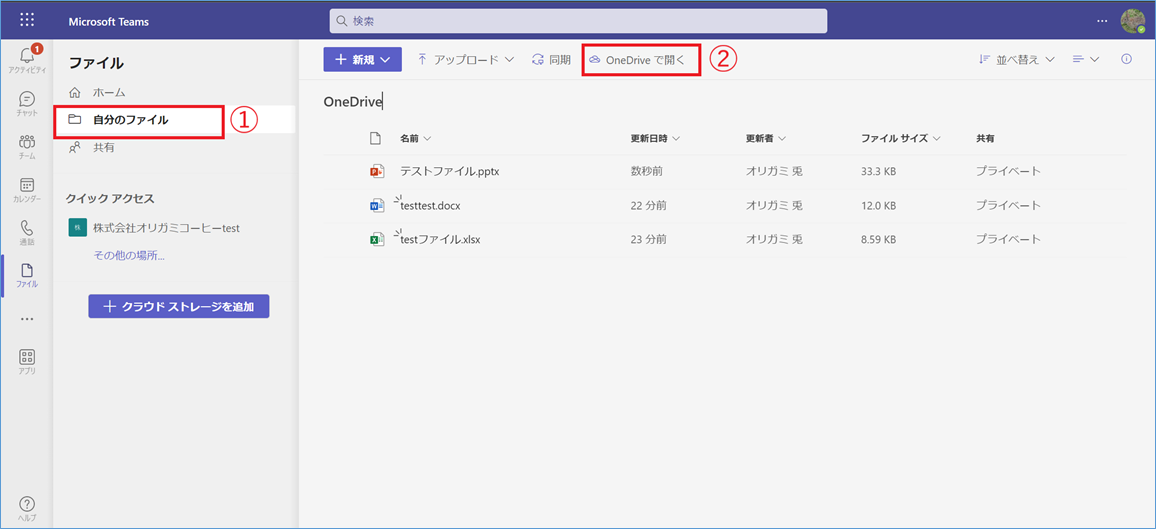Sort by 更新日時 column header

[x=655, y=139]
